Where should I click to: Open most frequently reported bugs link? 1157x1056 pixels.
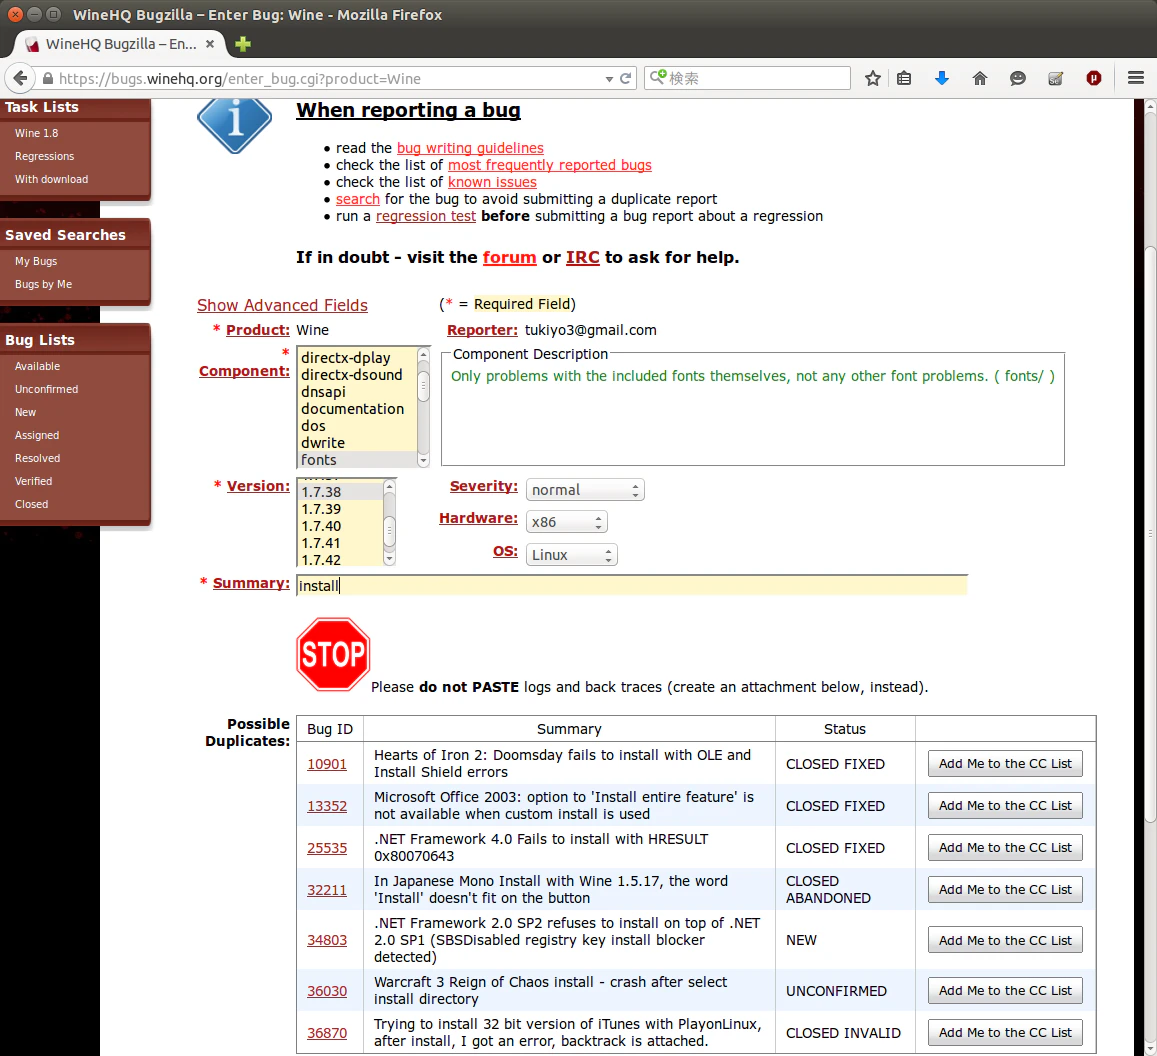[x=550, y=165]
